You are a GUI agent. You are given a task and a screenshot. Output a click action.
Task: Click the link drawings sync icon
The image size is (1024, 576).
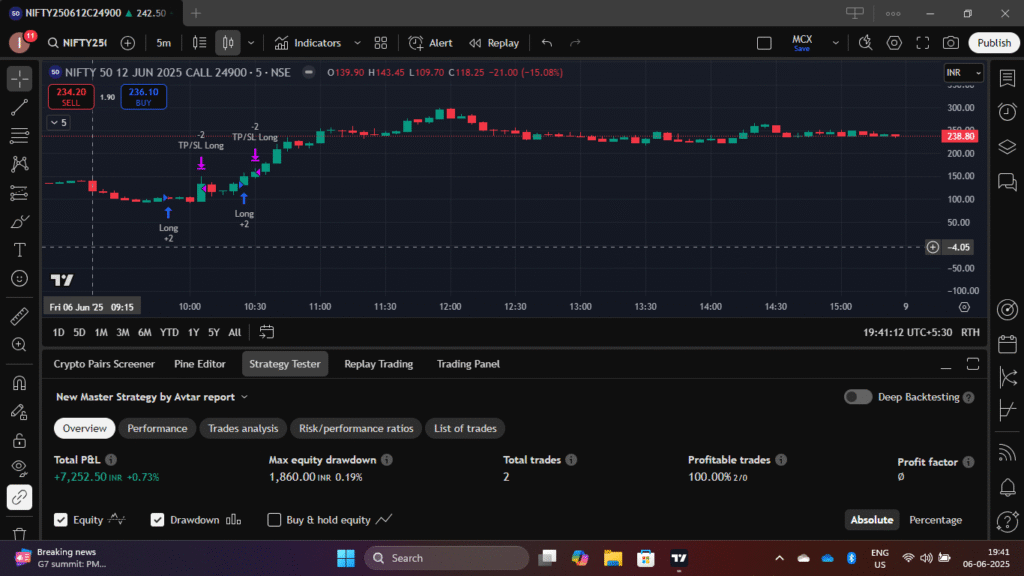point(20,498)
